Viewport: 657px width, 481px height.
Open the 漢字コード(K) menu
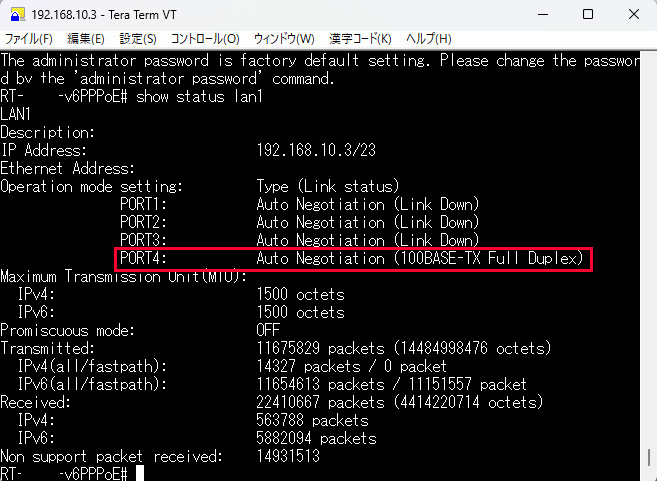tap(360, 39)
